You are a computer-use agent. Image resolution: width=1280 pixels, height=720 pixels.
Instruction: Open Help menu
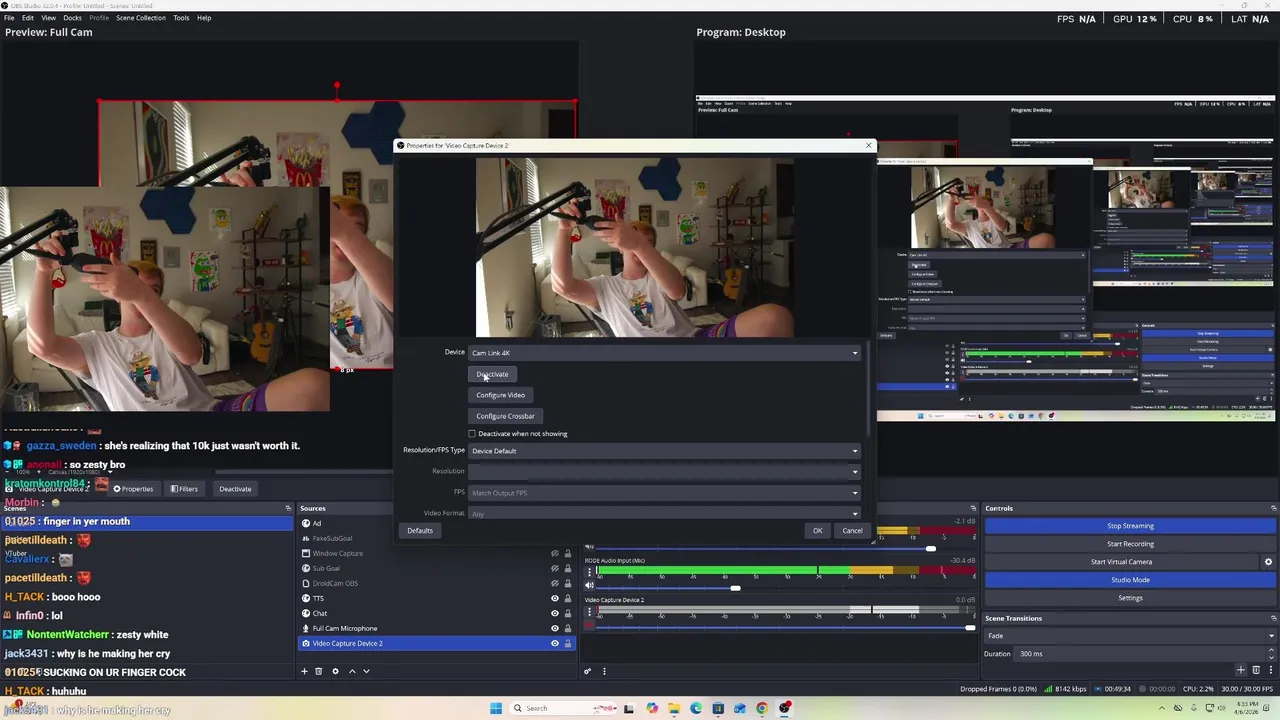[x=204, y=18]
